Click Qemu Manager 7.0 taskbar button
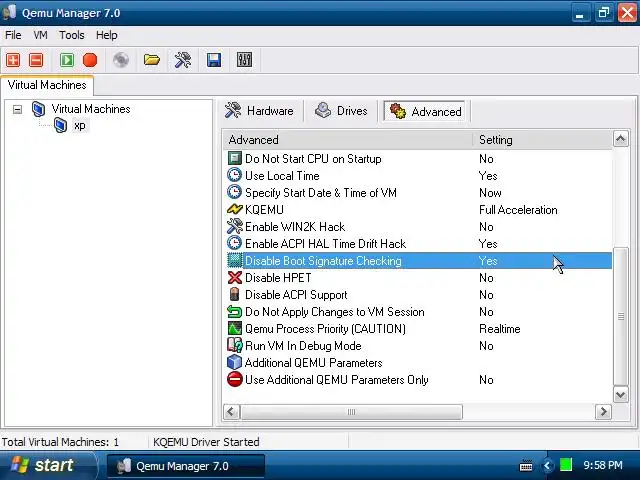640x480 pixels. click(x=185, y=466)
